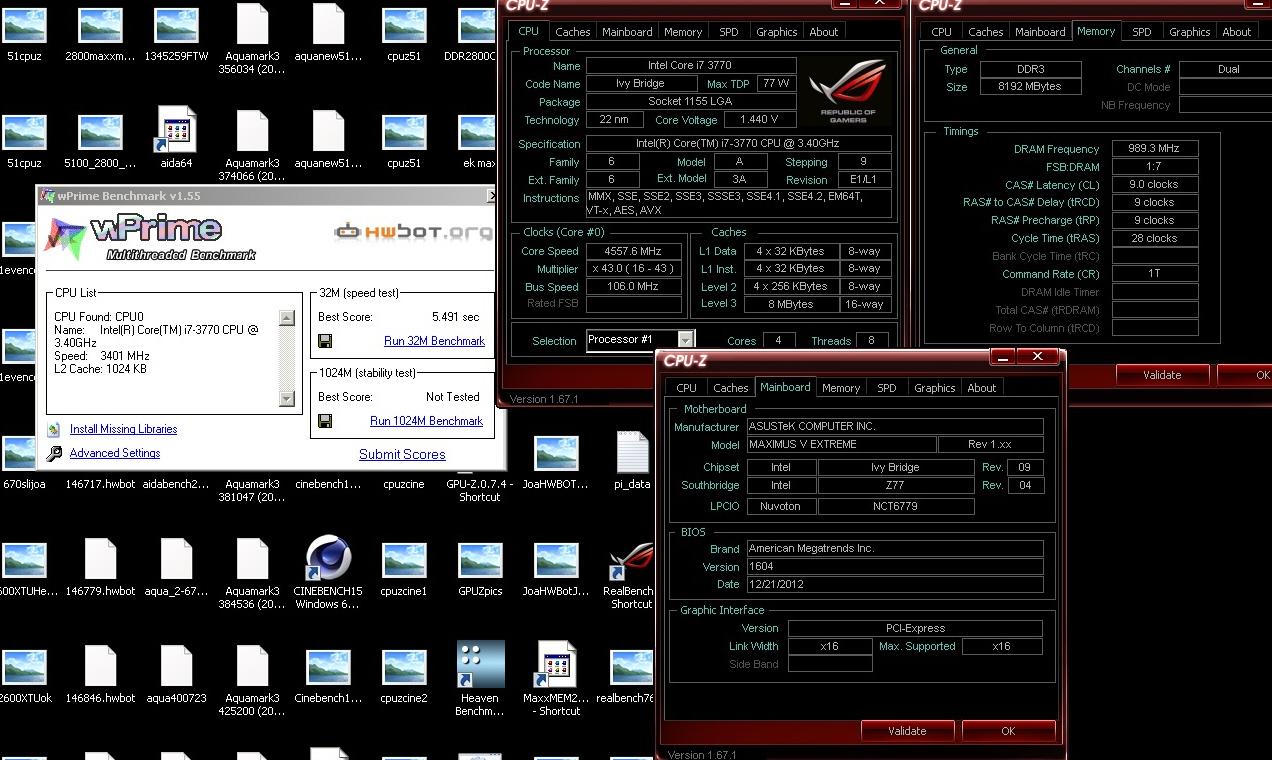Click the 32M Best Score 5.491 sec

455,317
